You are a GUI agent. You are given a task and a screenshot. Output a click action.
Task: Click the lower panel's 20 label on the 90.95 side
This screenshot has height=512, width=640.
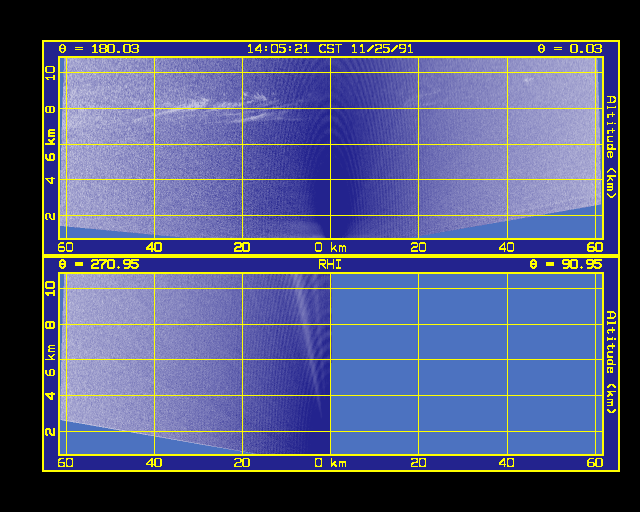click(418, 463)
